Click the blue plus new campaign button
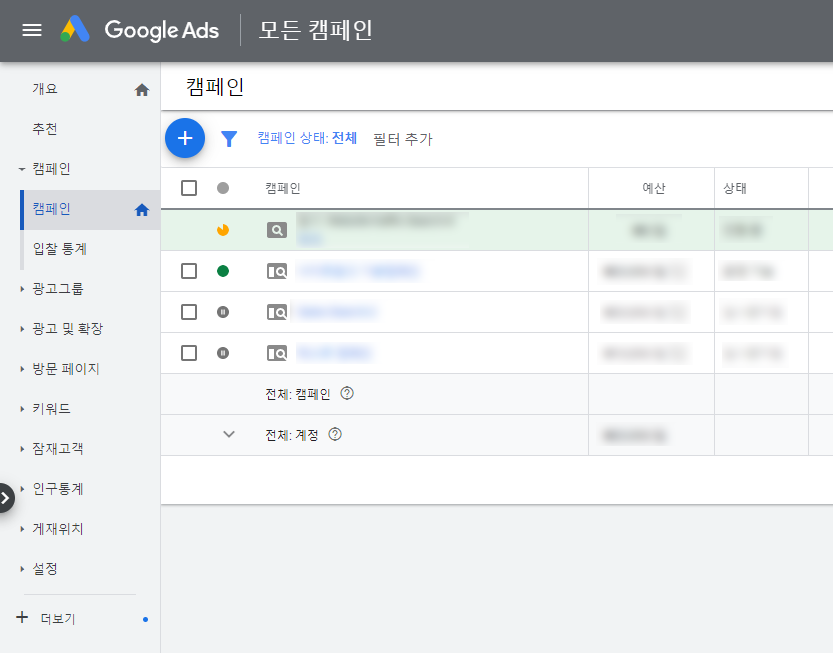833x653 pixels. point(185,138)
